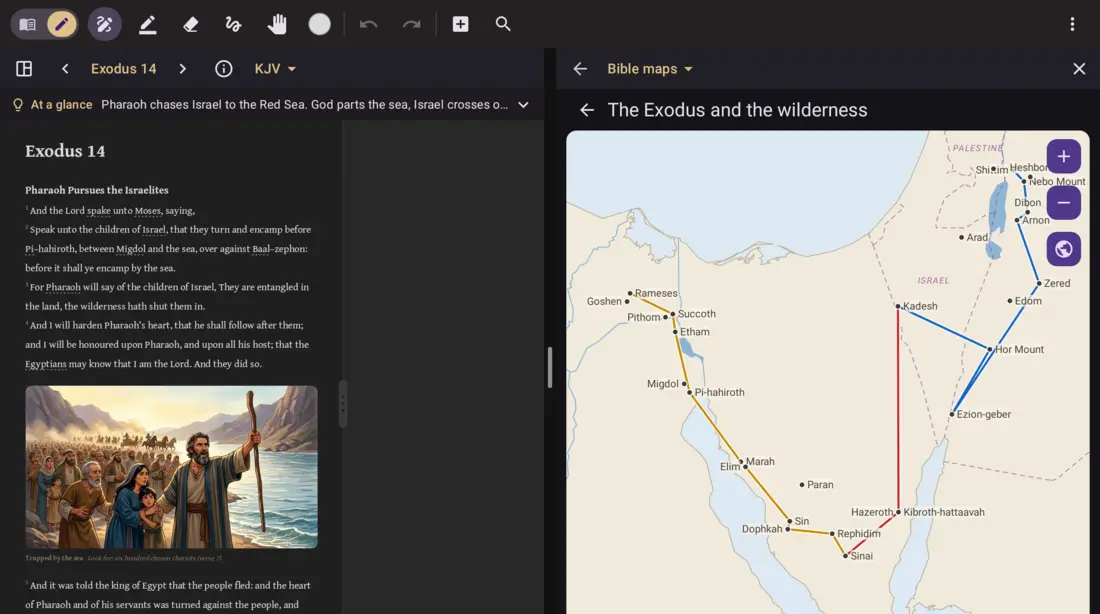The width and height of the screenshot is (1100, 614).
Task: Redo the last drawing action
Action: coord(412,25)
